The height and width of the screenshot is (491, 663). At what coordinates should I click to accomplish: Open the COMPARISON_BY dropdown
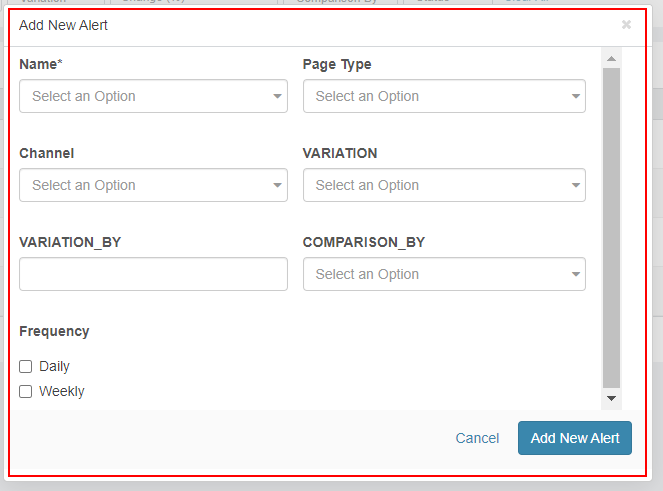pyautogui.click(x=444, y=274)
